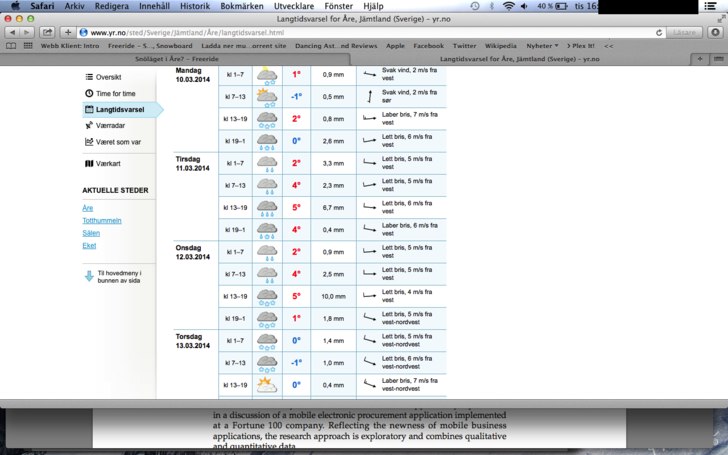
Task: Click the share icon in Safari toolbar
Action: click(47, 32)
